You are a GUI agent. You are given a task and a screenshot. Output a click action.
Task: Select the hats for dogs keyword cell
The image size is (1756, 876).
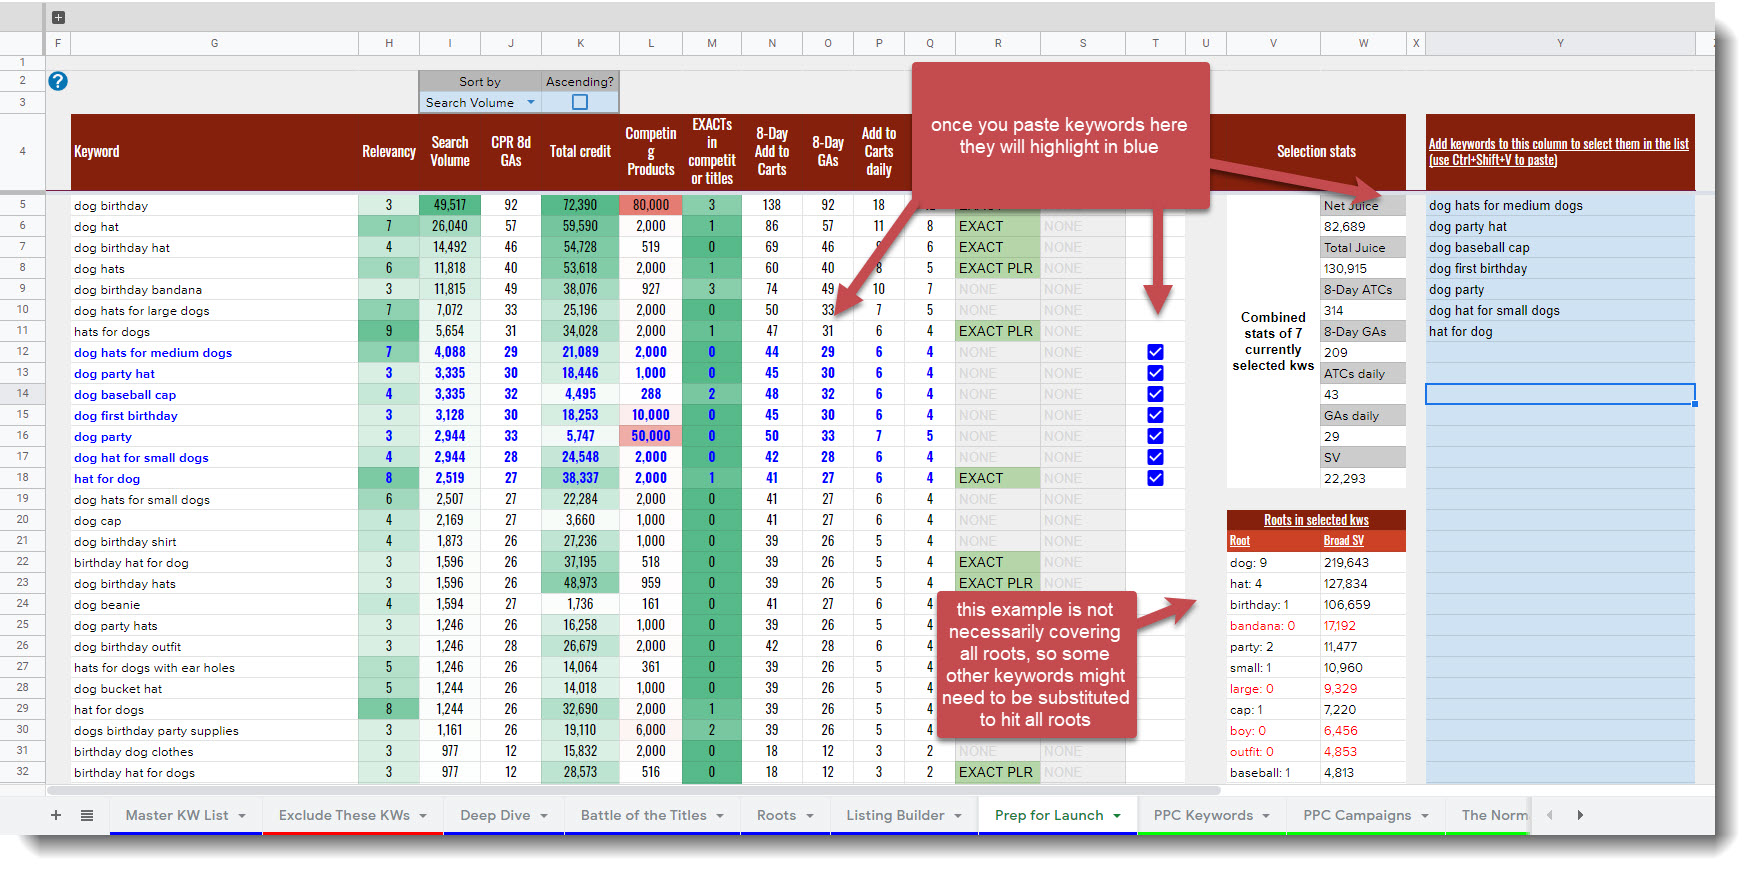[214, 331]
